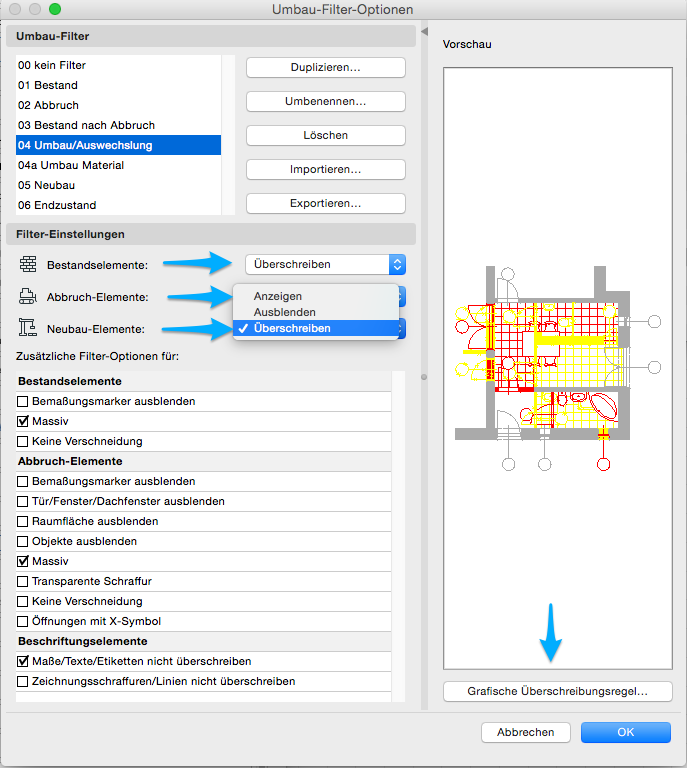Enable Transparente Schraffur checkbox
Image resolution: width=687 pixels, height=768 pixels.
click(x=23, y=581)
